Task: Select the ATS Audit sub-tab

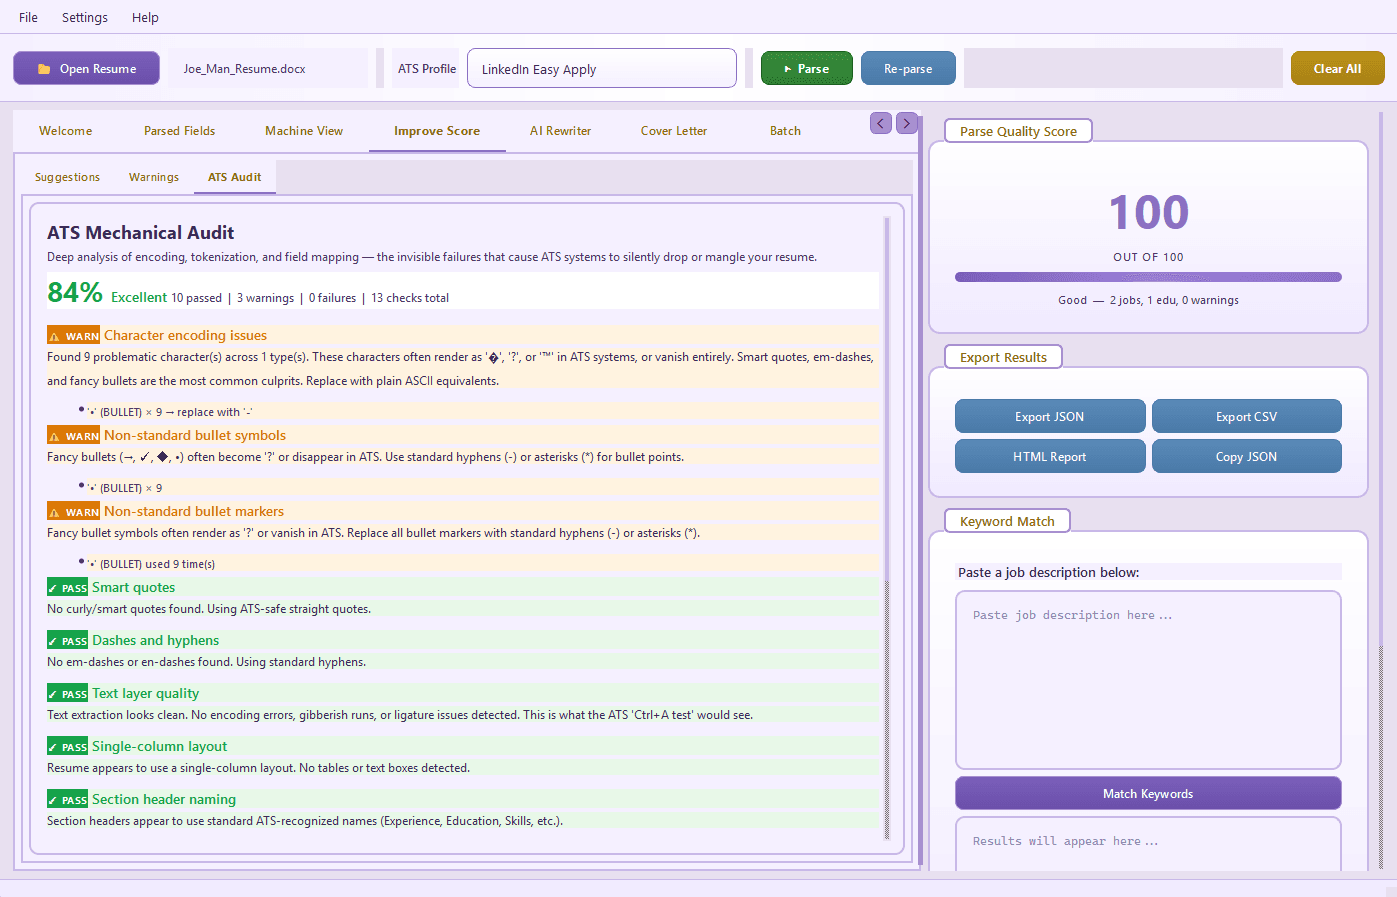Action: (234, 177)
